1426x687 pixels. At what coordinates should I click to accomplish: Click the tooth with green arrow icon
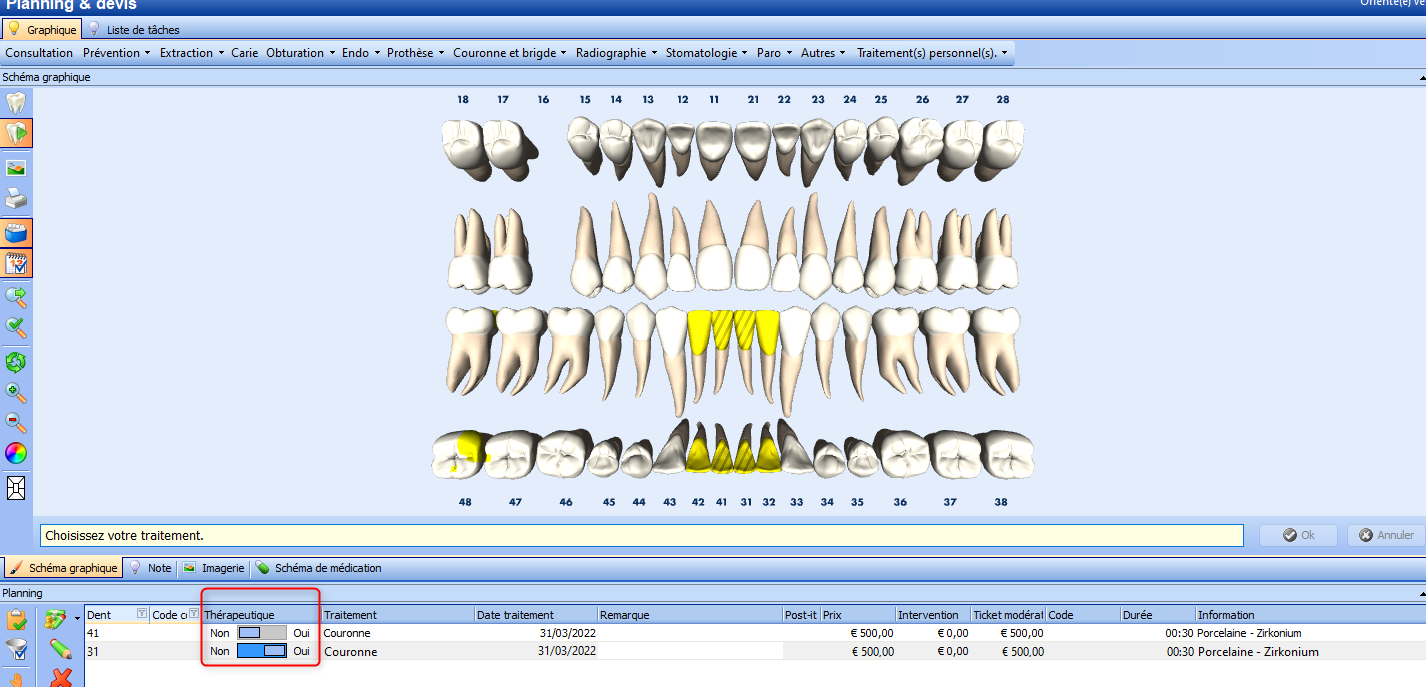16,133
